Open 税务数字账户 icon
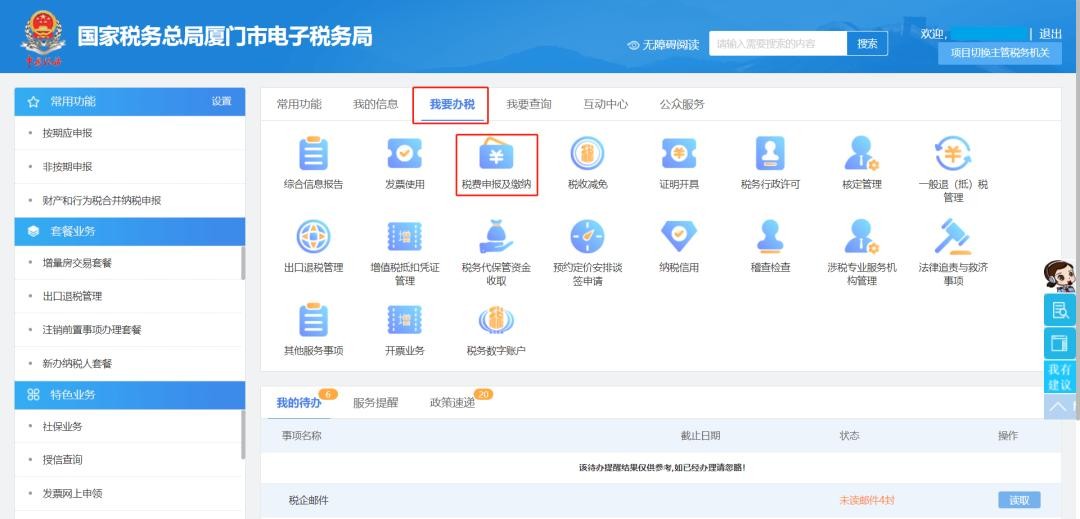This screenshot has height=519, width=1080. coord(496,321)
